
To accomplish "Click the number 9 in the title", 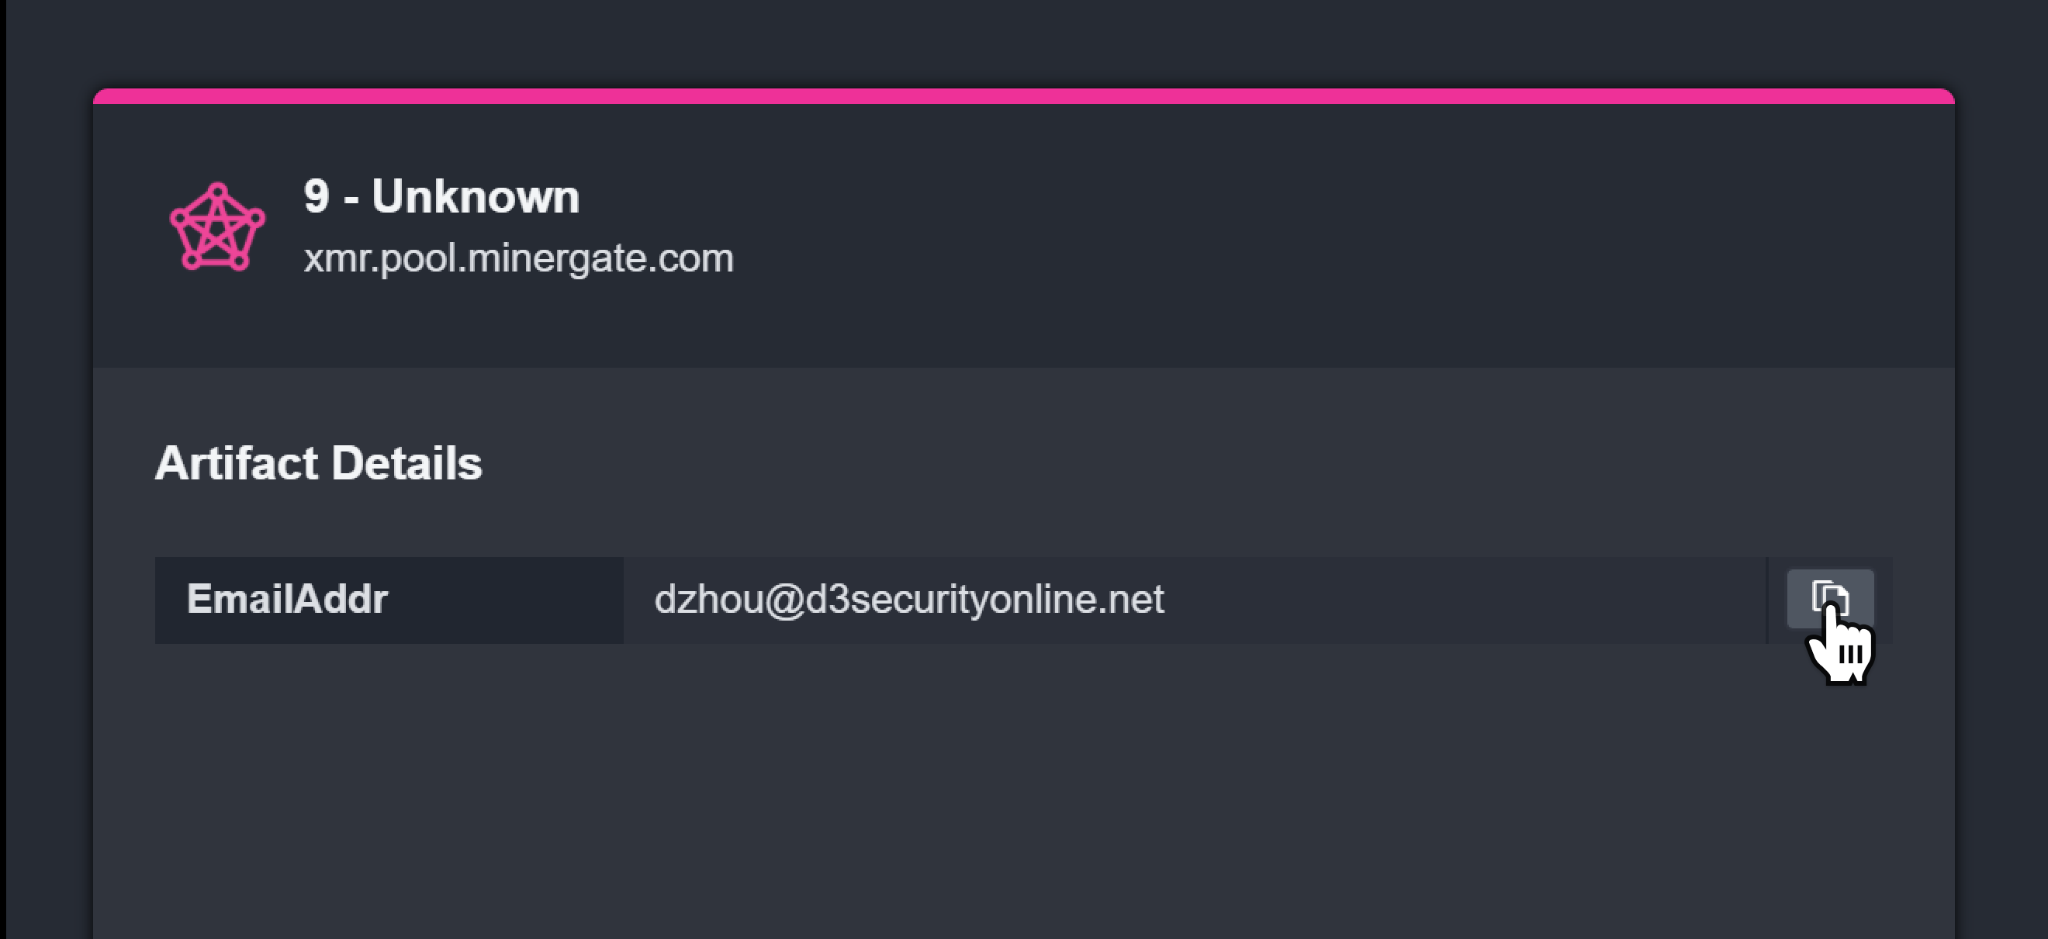I will coord(316,196).
